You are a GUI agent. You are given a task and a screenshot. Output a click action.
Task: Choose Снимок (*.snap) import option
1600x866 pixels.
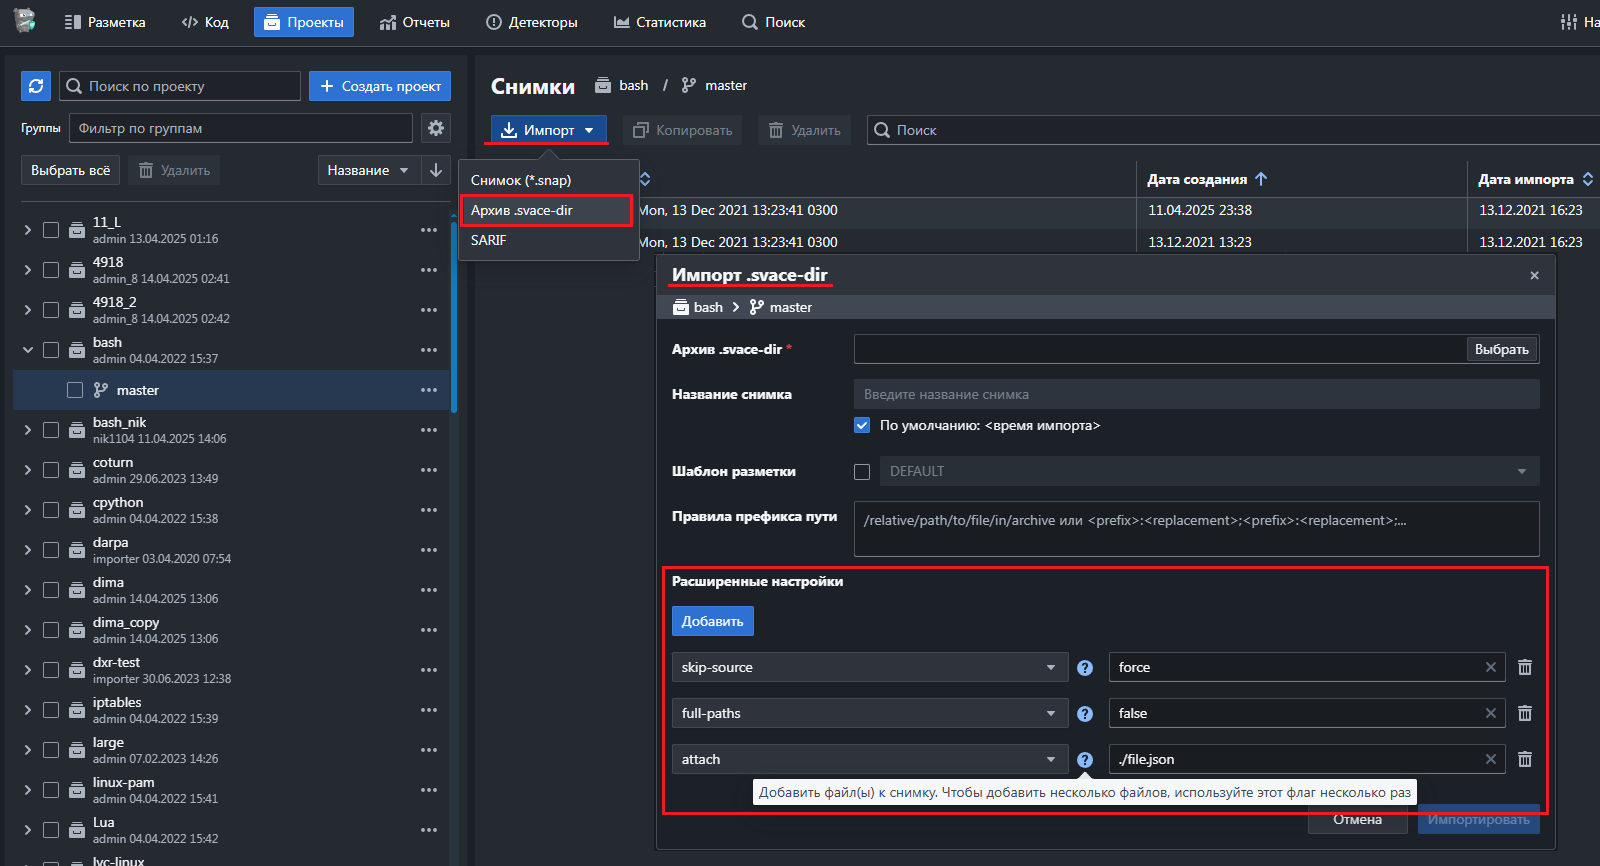[x=548, y=180]
